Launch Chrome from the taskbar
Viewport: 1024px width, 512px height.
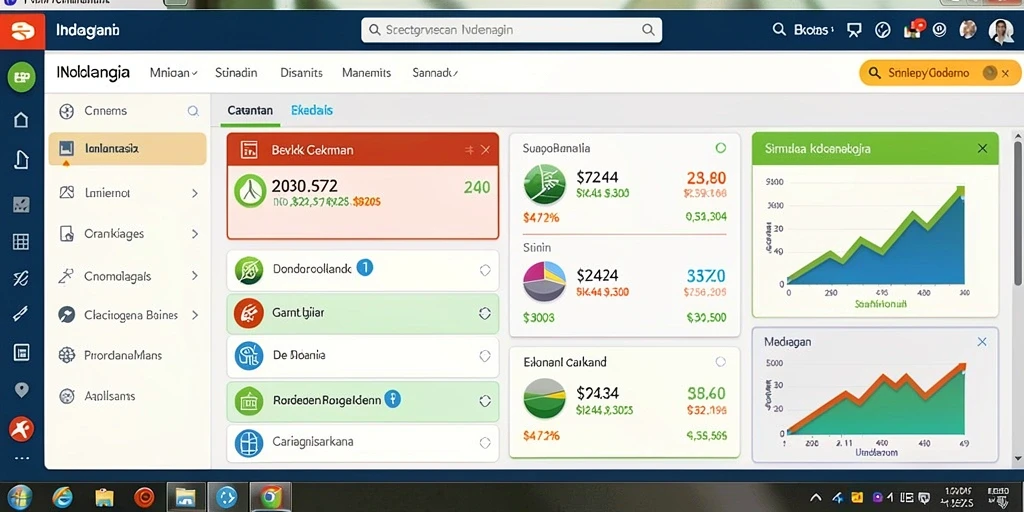[x=270, y=498]
